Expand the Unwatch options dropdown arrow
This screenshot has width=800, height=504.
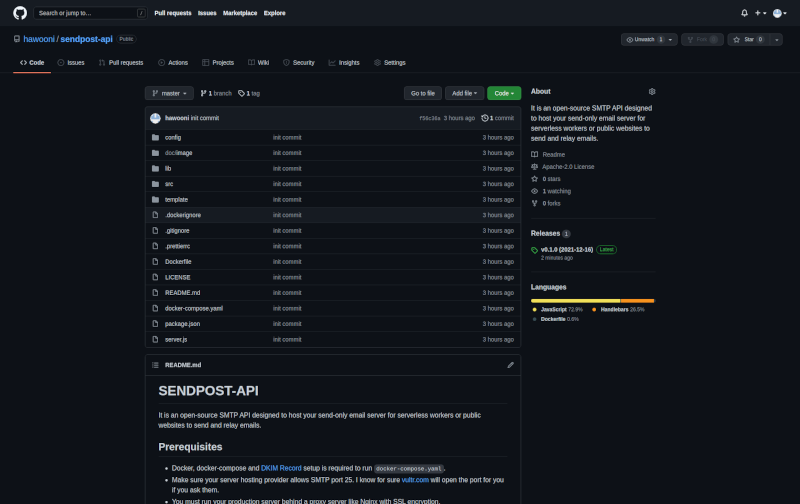(x=670, y=39)
